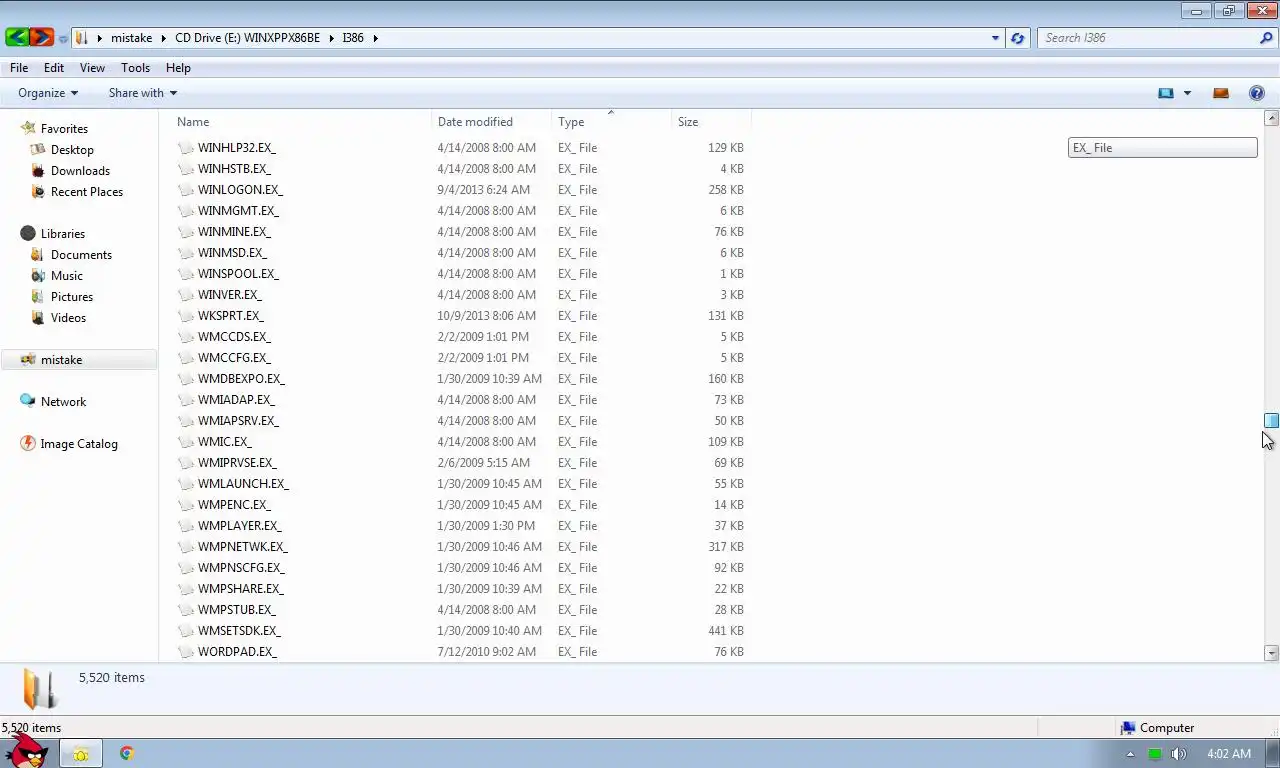This screenshot has height=768, width=1280.
Task: Select Libraries in the navigation pane
Action: click(x=62, y=234)
